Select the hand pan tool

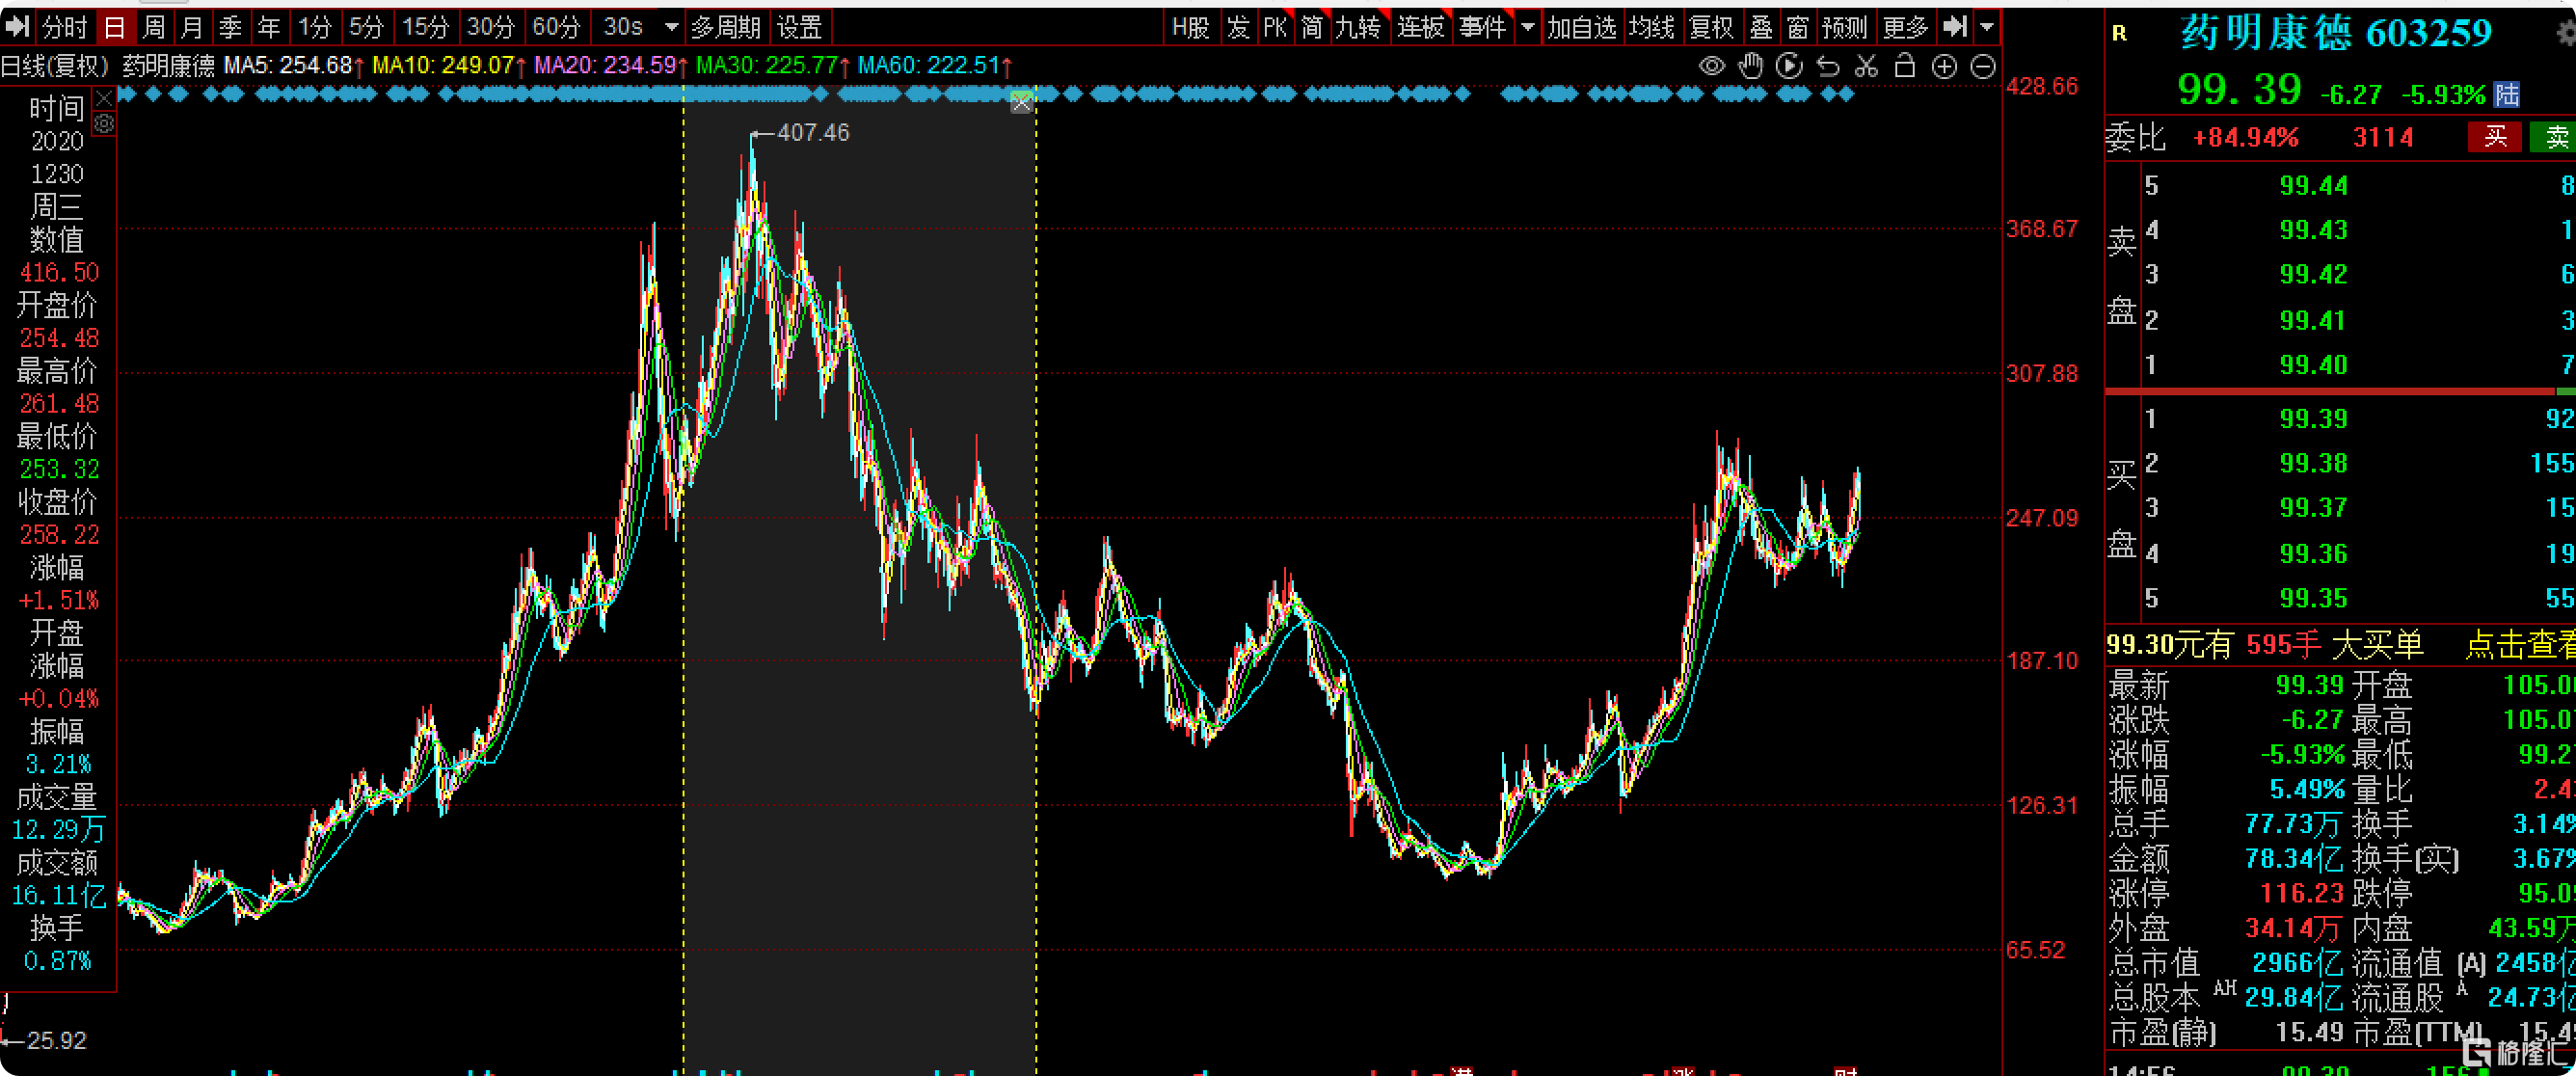(1751, 67)
